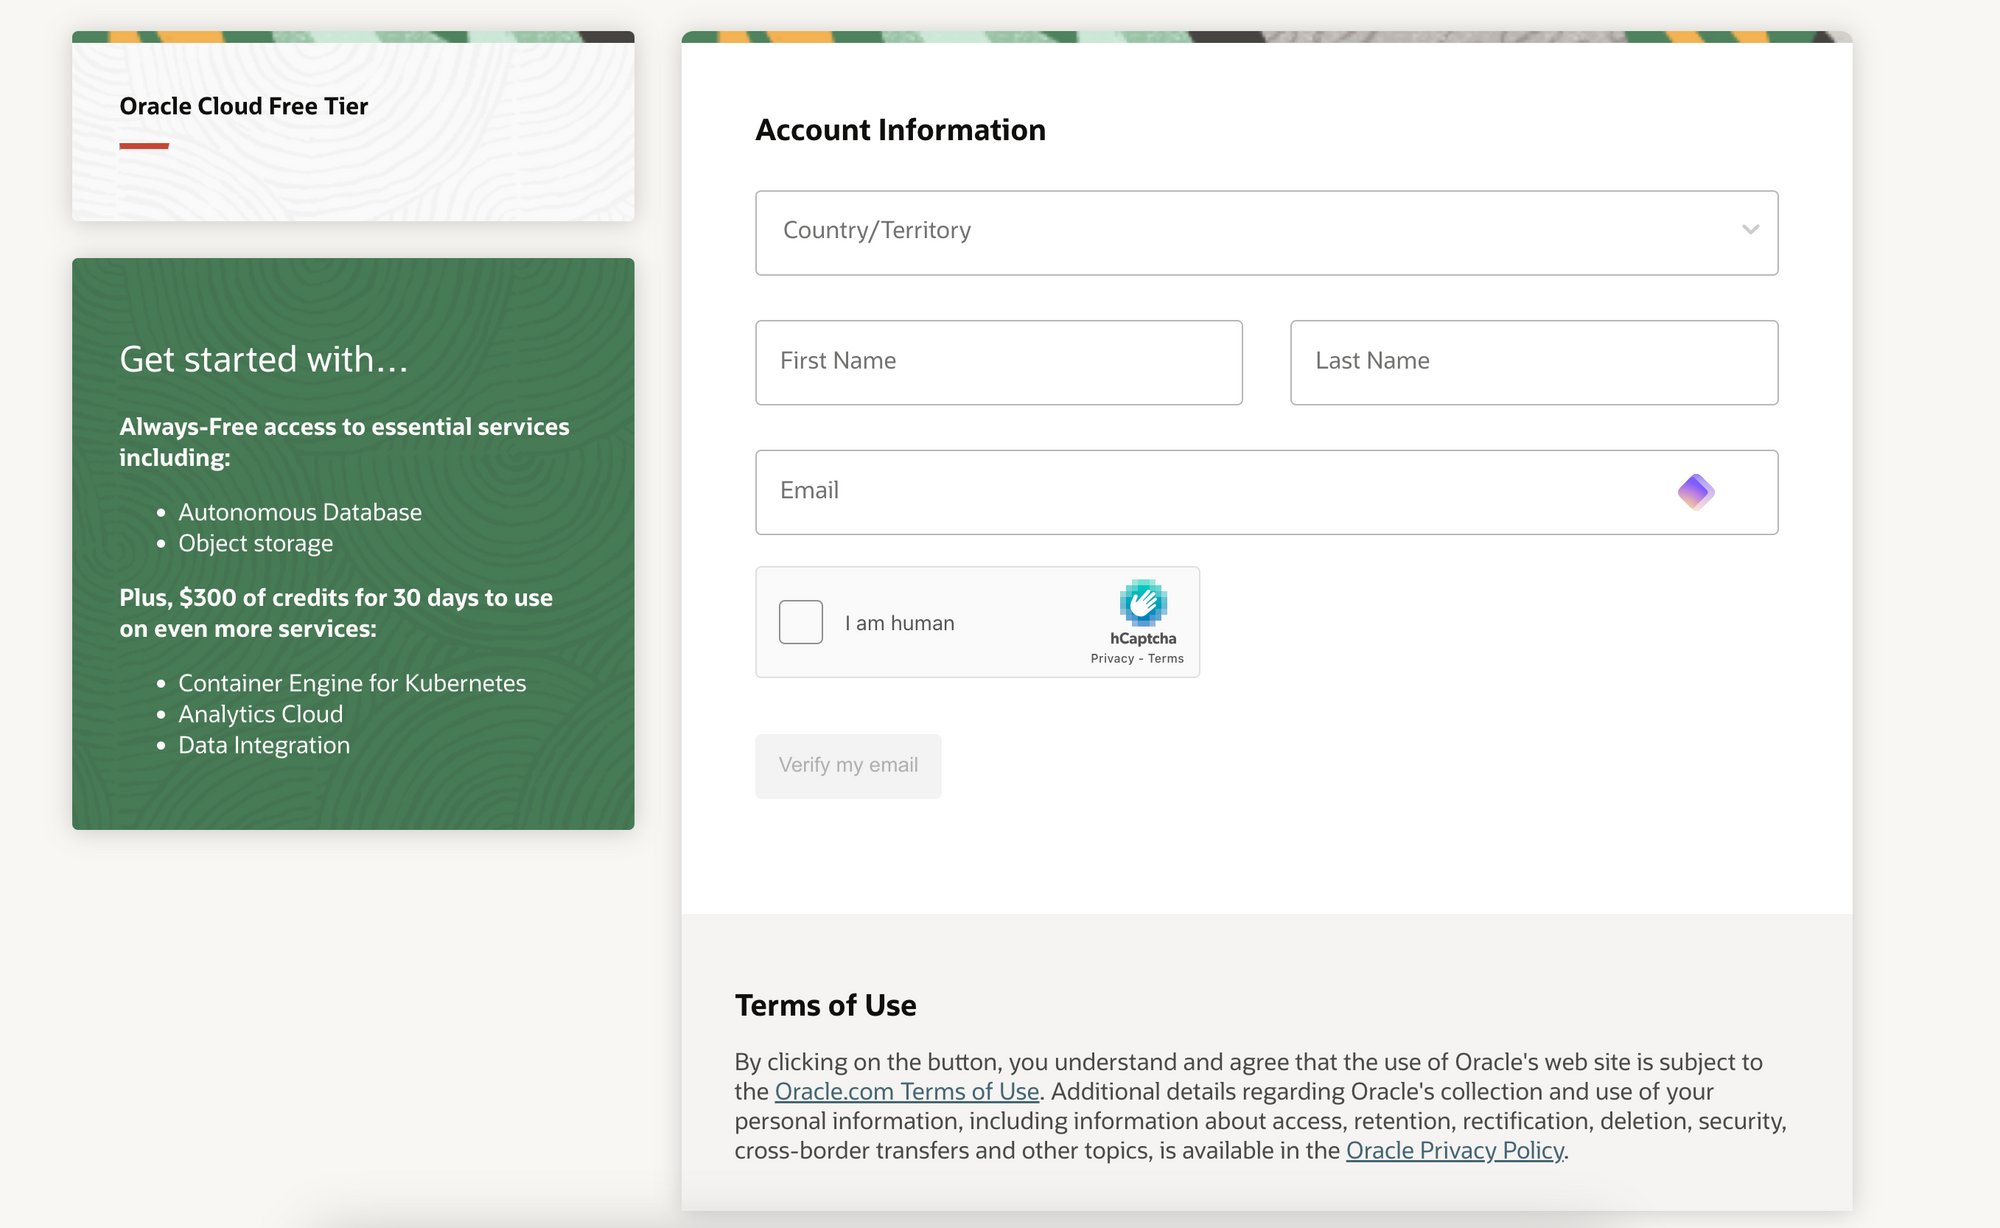Expand the Country/Territory dropdown
Screen dimensions: 2000x1228
(1749, 230)
